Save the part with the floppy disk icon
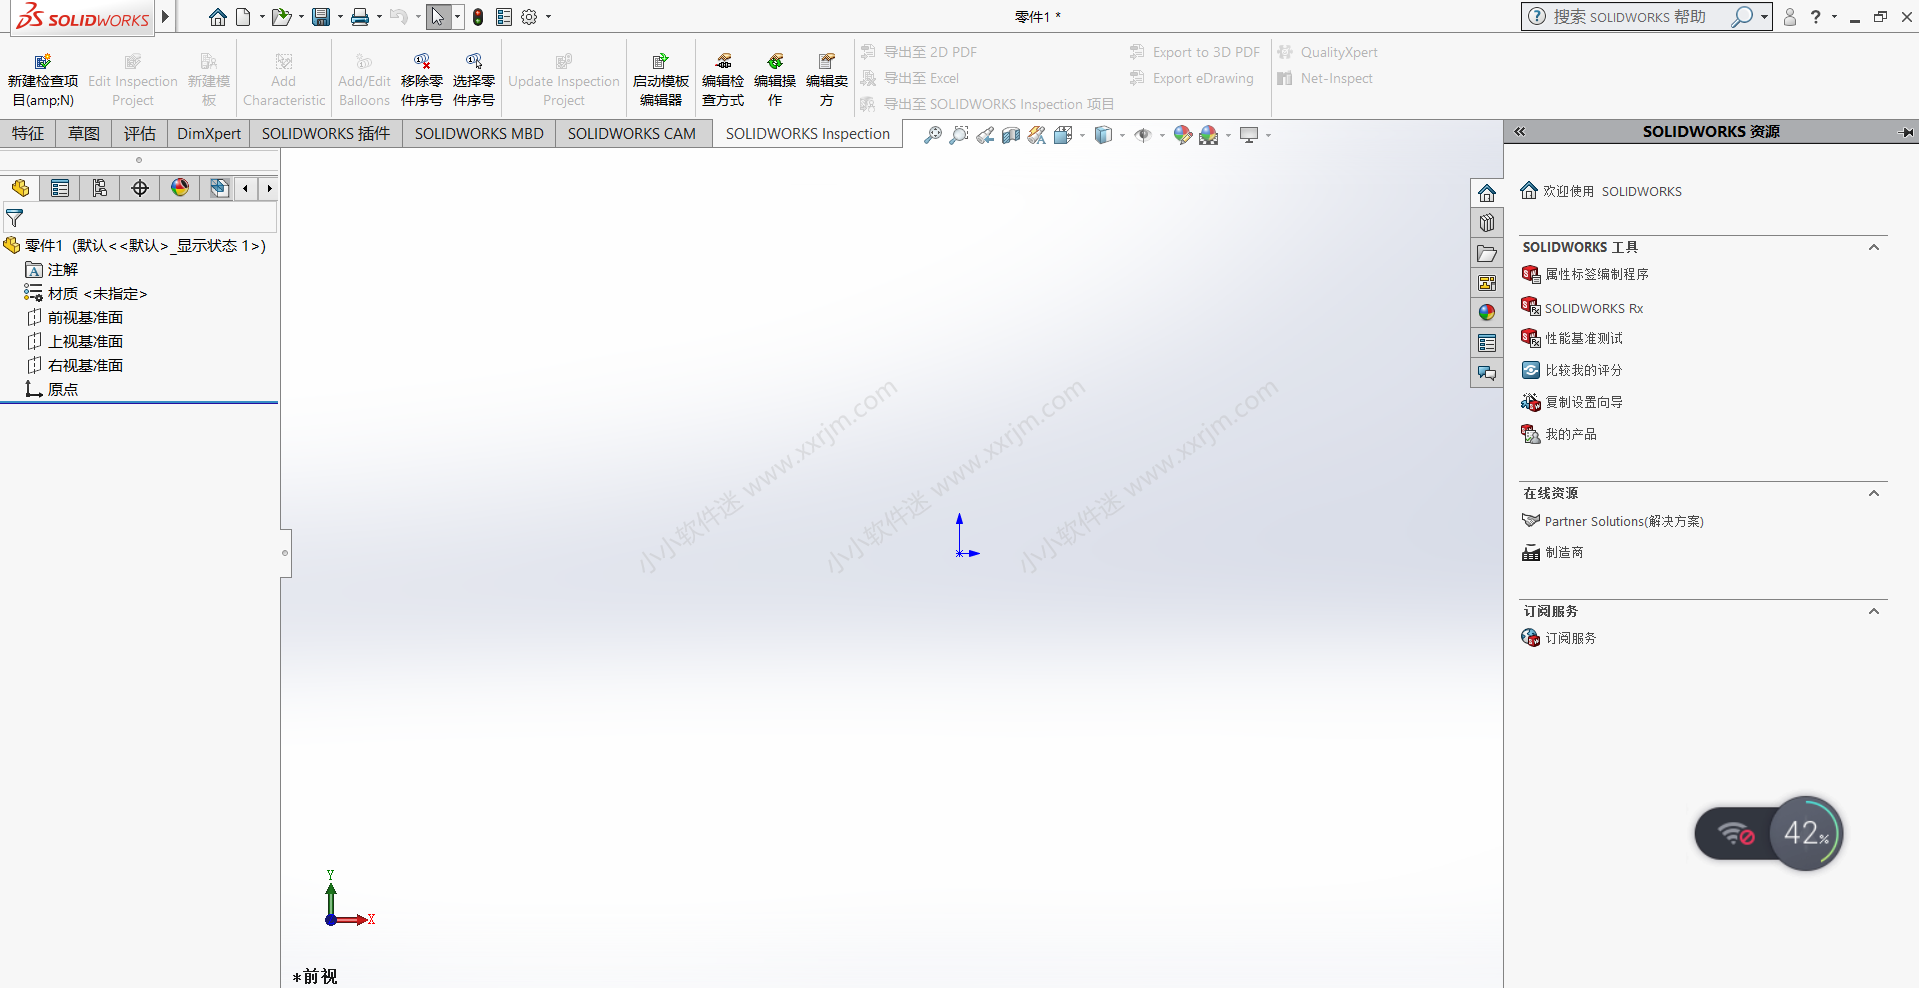1919x988 pixels. tap(321, 17)
